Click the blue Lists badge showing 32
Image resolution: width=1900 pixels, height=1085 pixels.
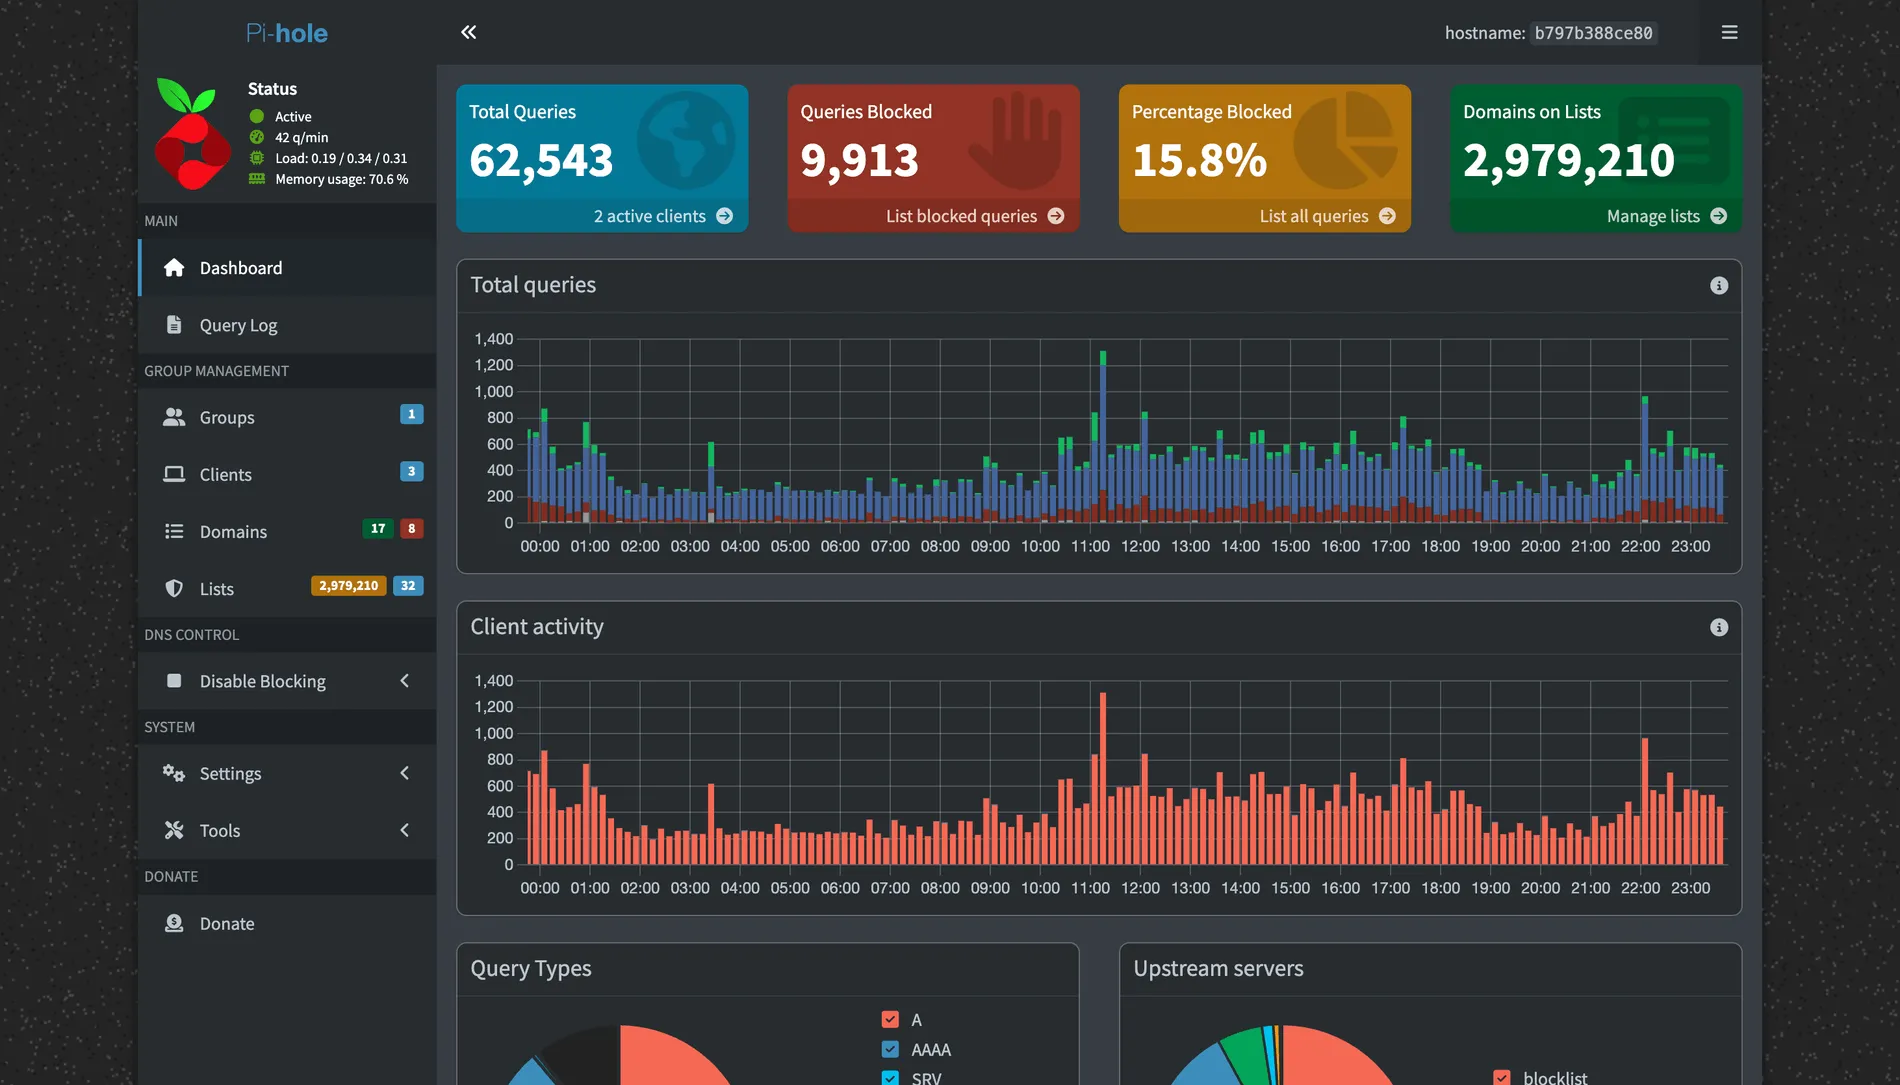click(408, 585)
